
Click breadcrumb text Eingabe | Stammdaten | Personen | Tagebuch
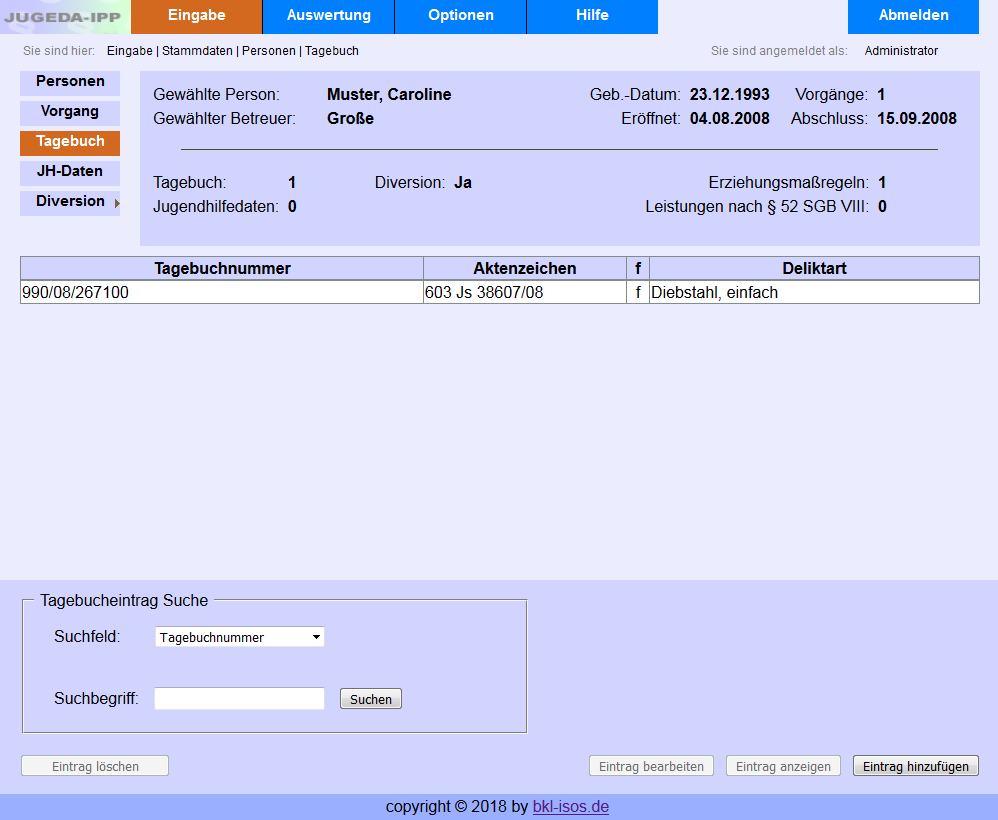click(232, 51)
